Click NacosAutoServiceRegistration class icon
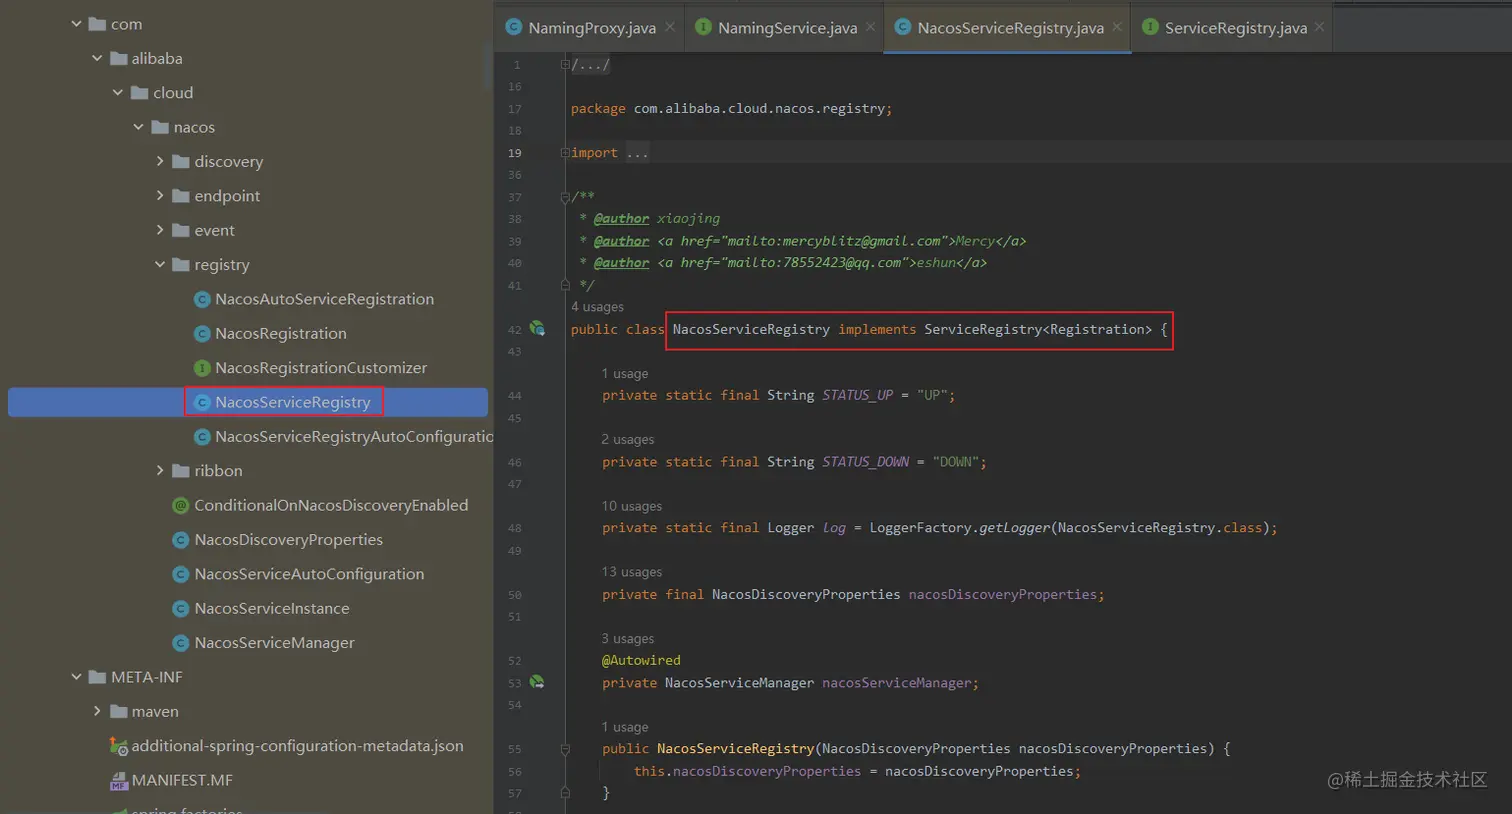 coord(202,299)
